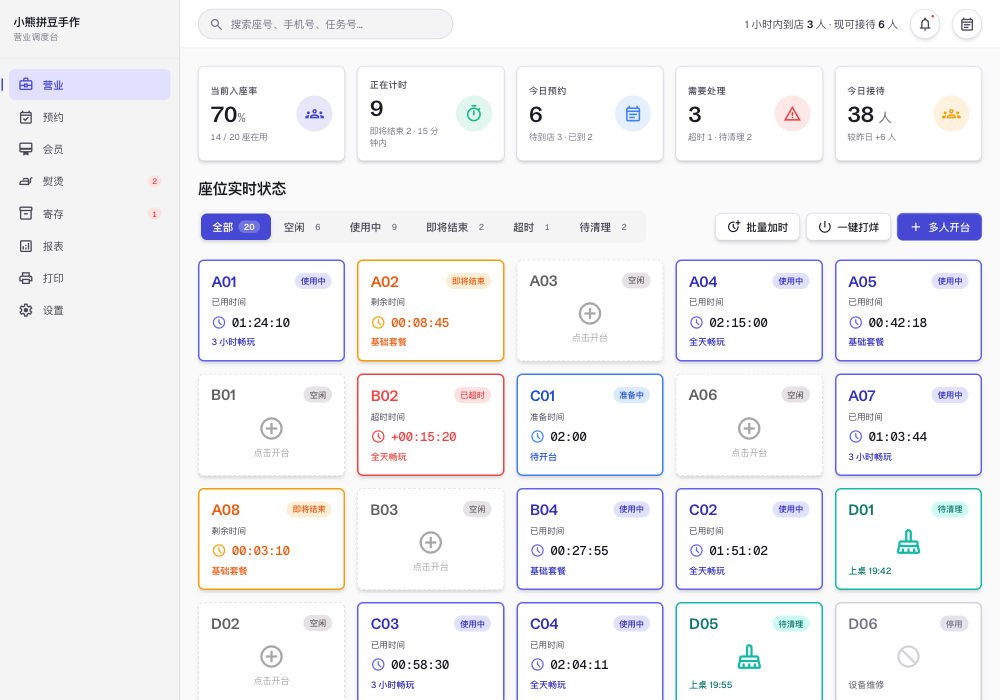Click the clock icon on C01 card

(538, 437)
